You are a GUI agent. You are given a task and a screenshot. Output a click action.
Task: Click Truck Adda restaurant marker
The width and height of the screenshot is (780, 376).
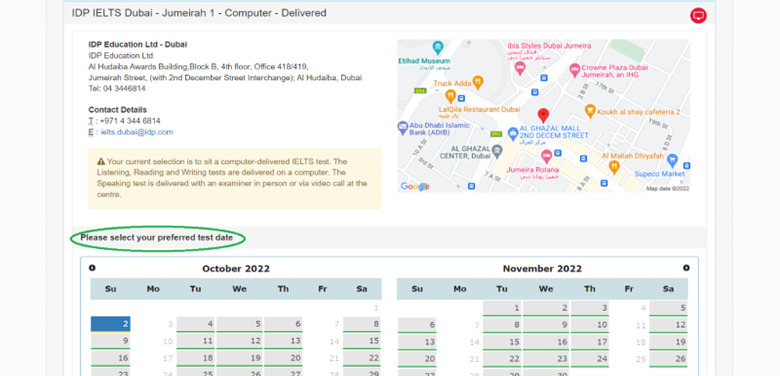coord(478,83)
